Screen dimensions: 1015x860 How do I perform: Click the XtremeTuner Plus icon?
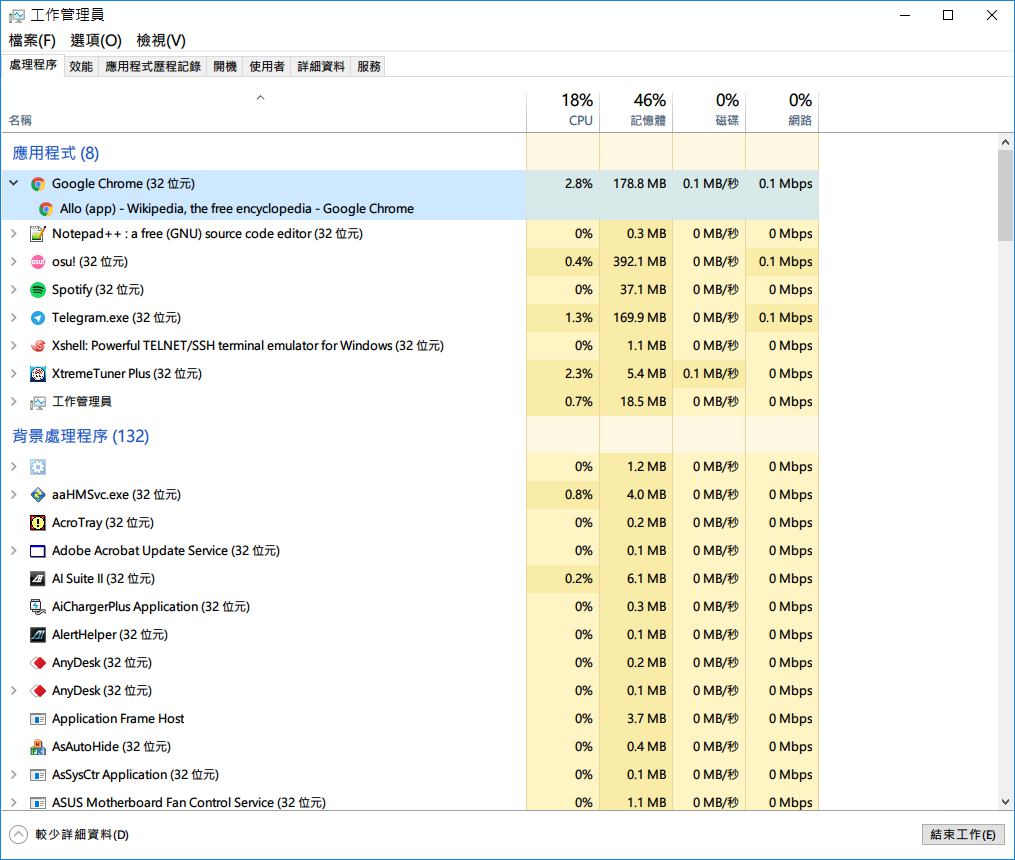[38, 374]
